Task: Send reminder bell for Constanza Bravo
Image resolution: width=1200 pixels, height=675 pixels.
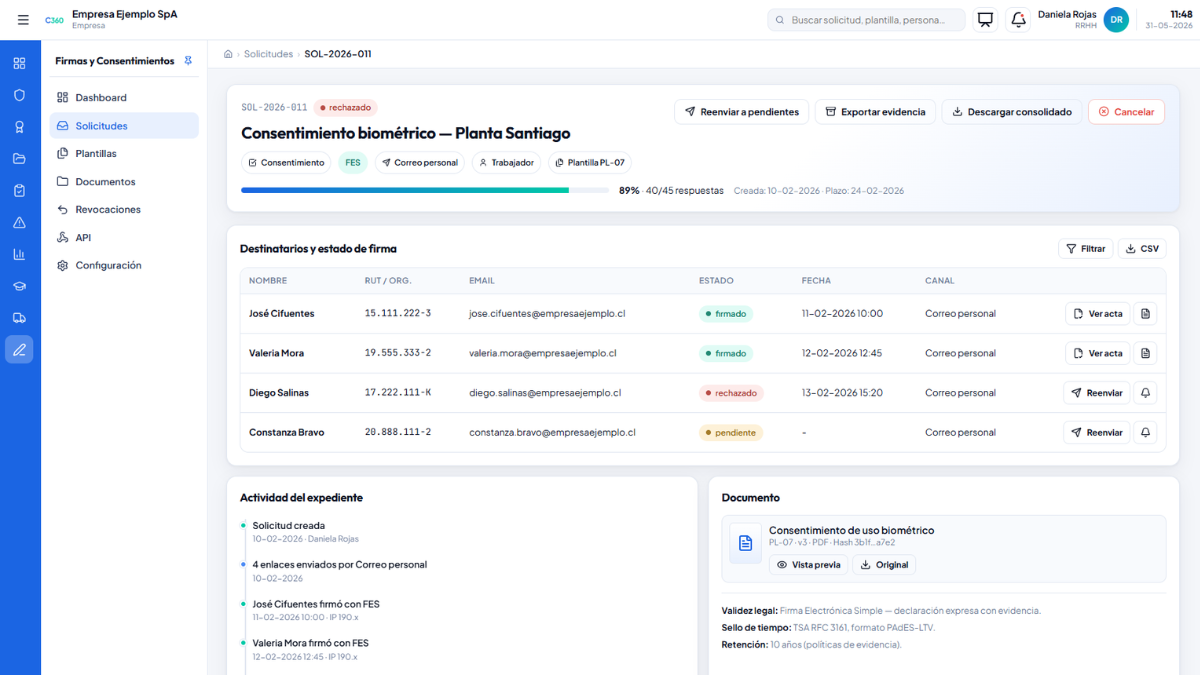Action: pyautogui.click(x=1146, y=433)
